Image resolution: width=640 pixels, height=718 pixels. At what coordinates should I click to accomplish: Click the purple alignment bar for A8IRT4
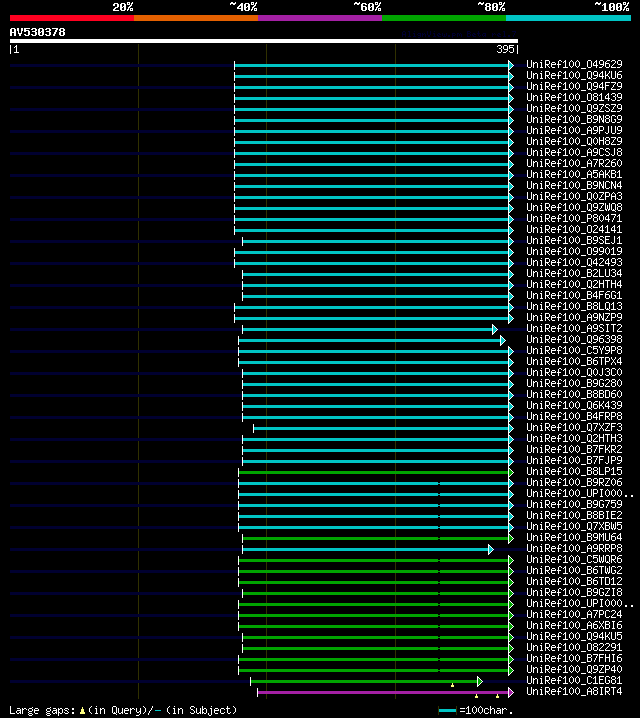click(385, 692)
